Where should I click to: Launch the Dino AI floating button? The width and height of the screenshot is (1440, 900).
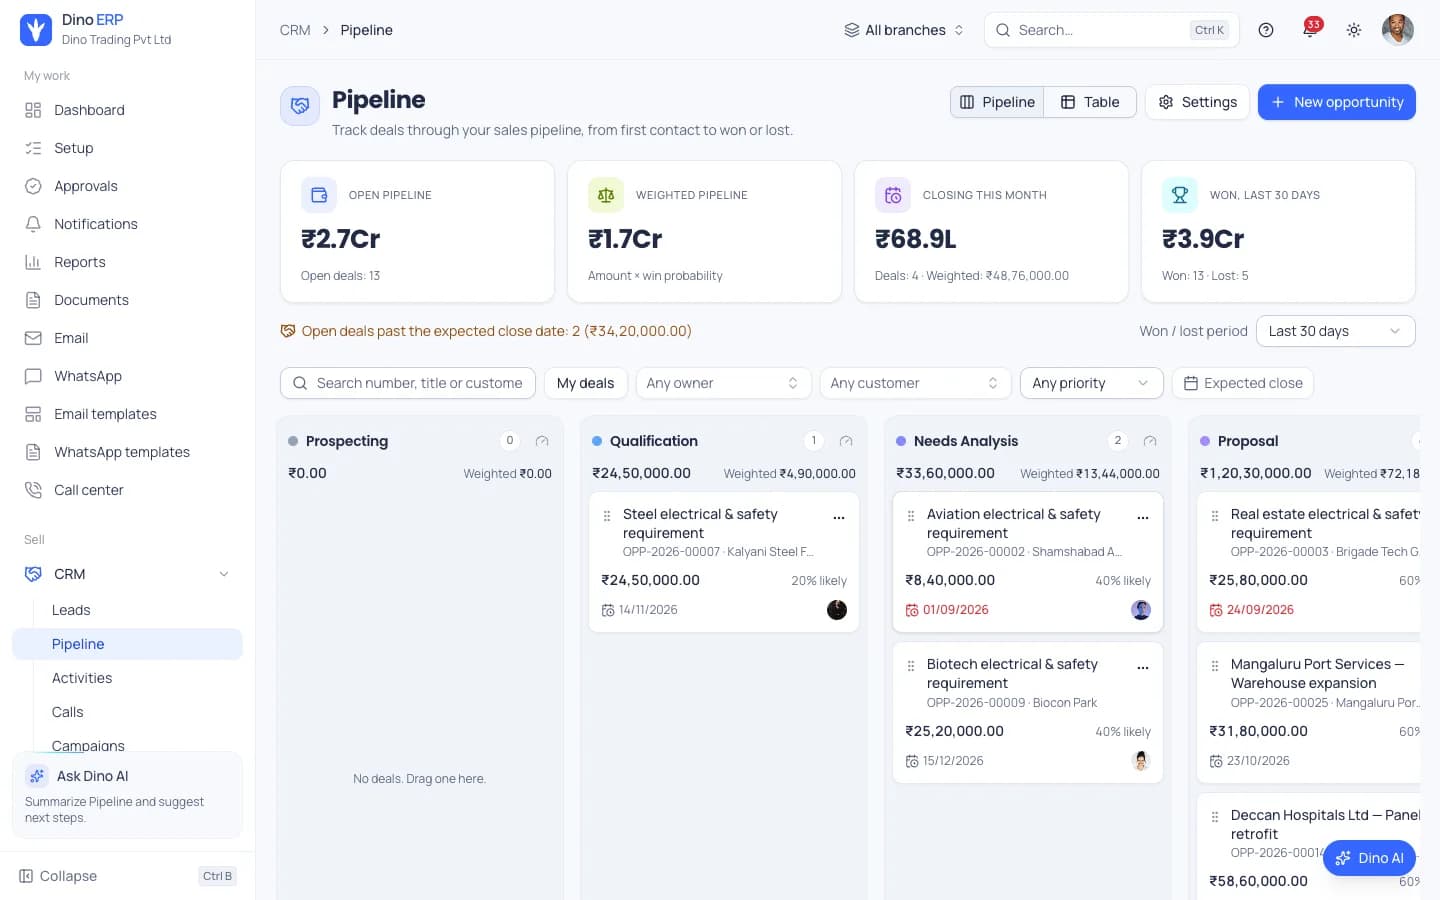tap(1369, 858)
